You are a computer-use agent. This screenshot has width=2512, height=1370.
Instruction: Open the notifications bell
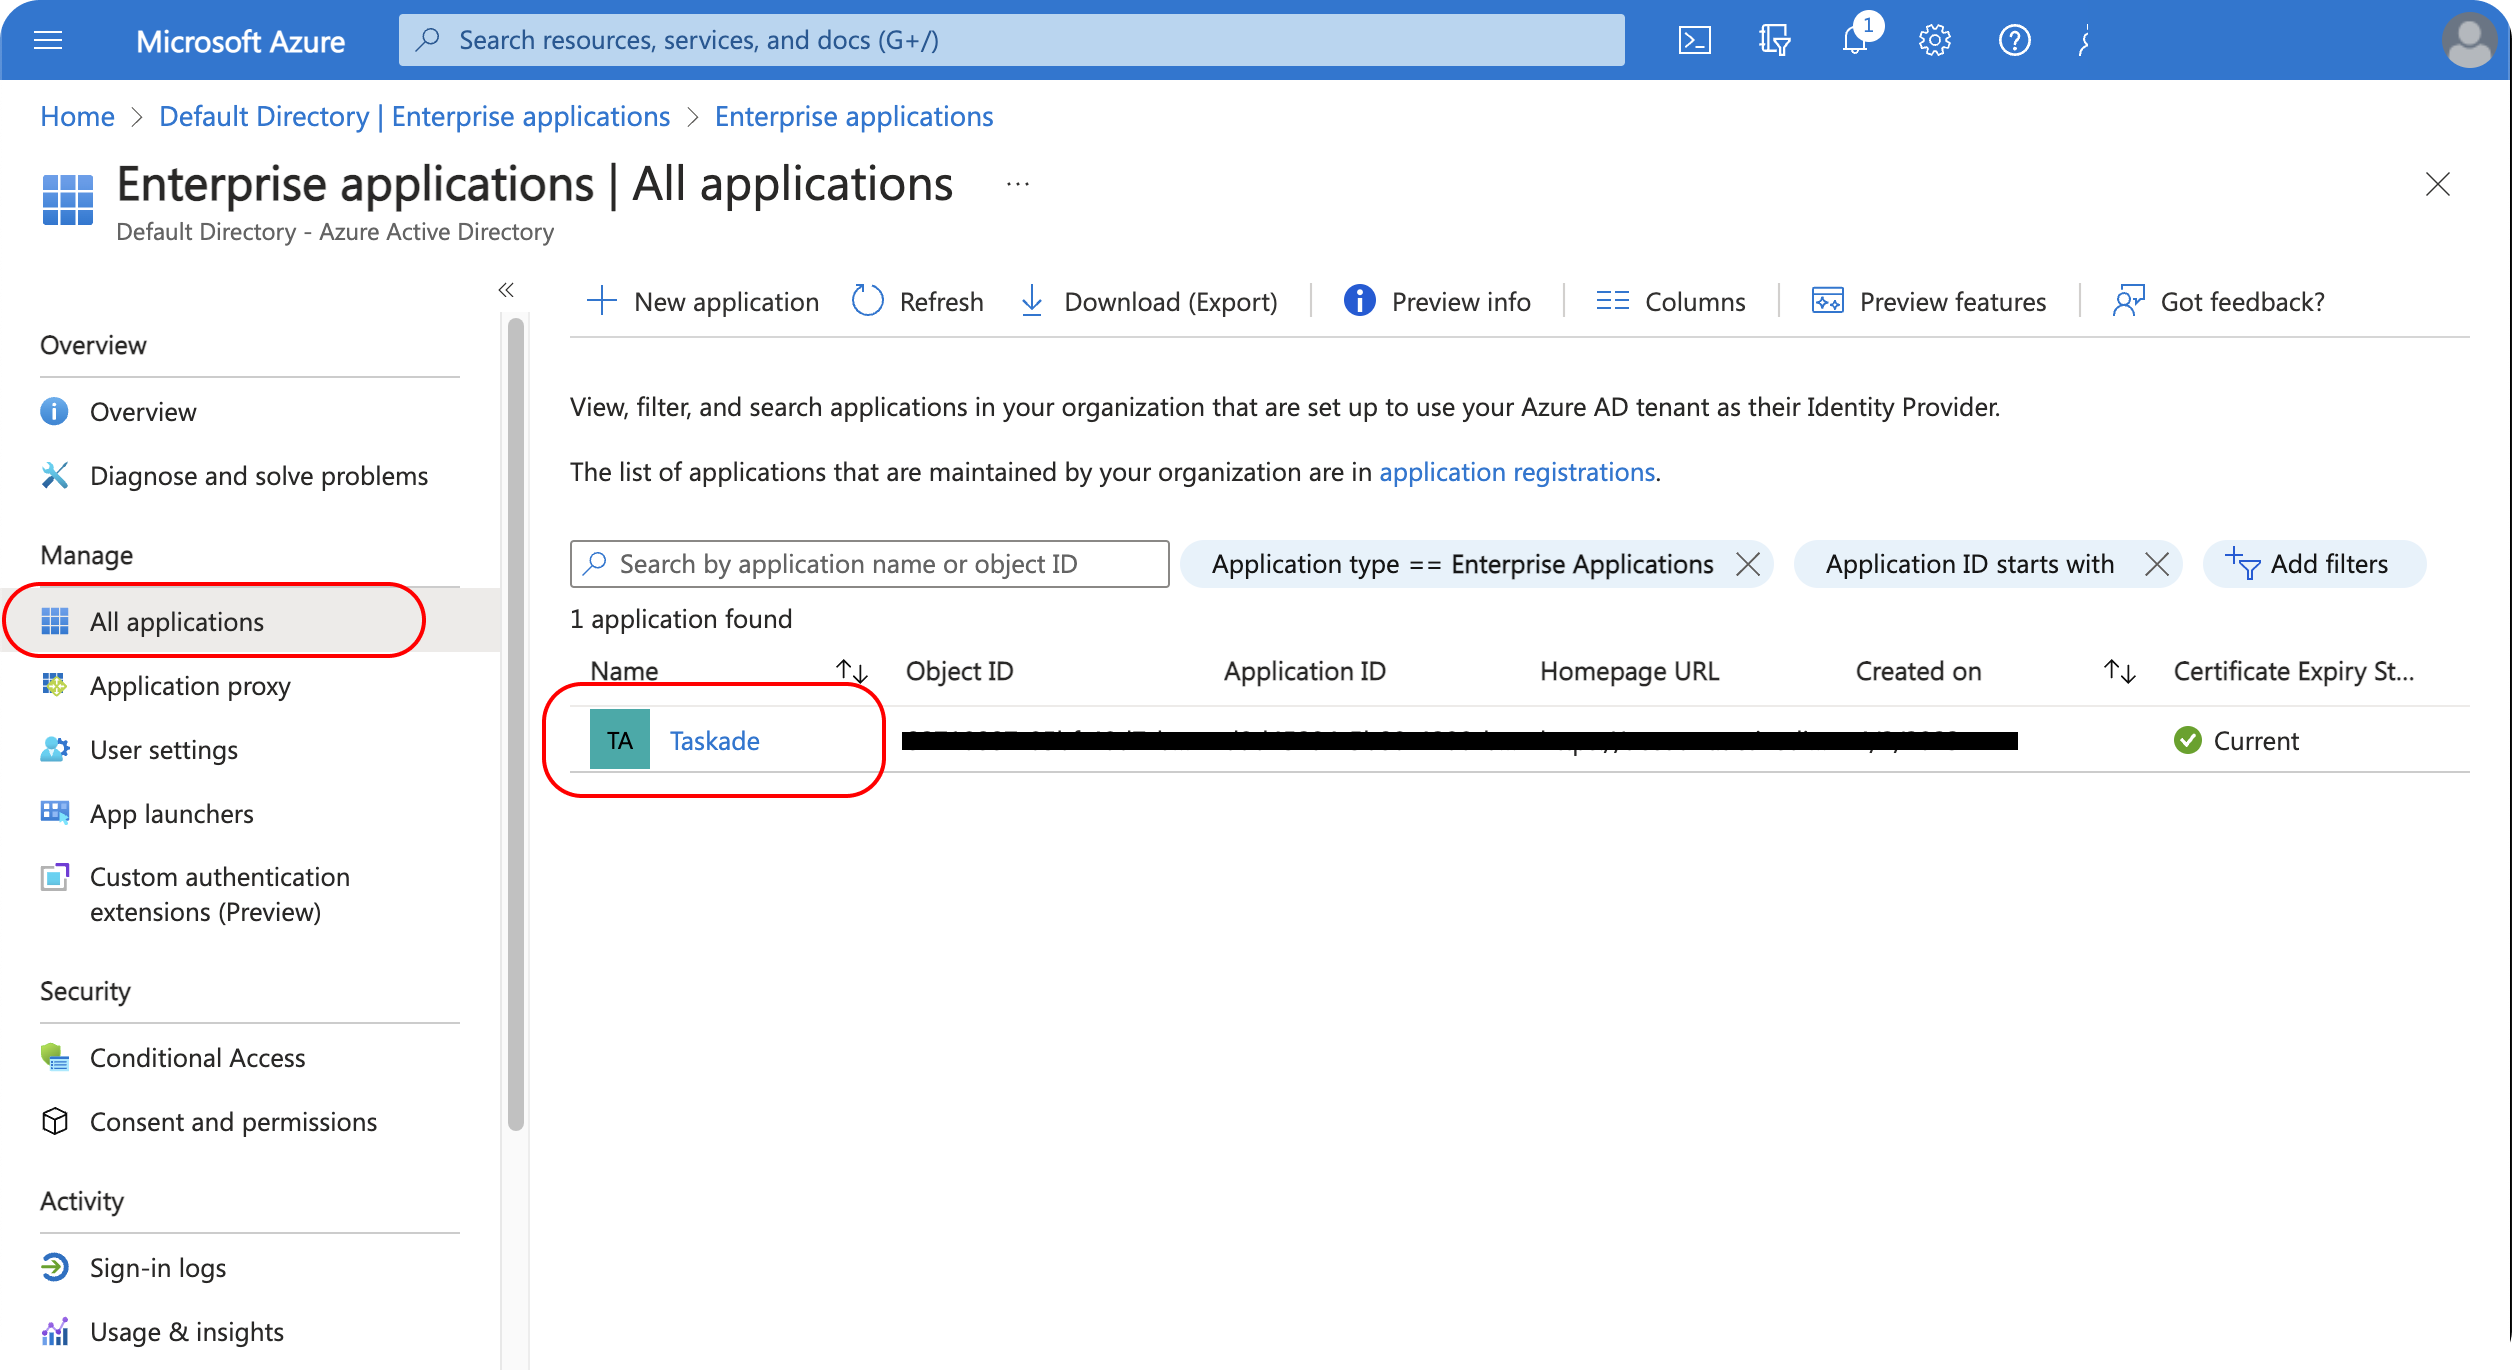pyautogui.click(x=1855, y=41)
